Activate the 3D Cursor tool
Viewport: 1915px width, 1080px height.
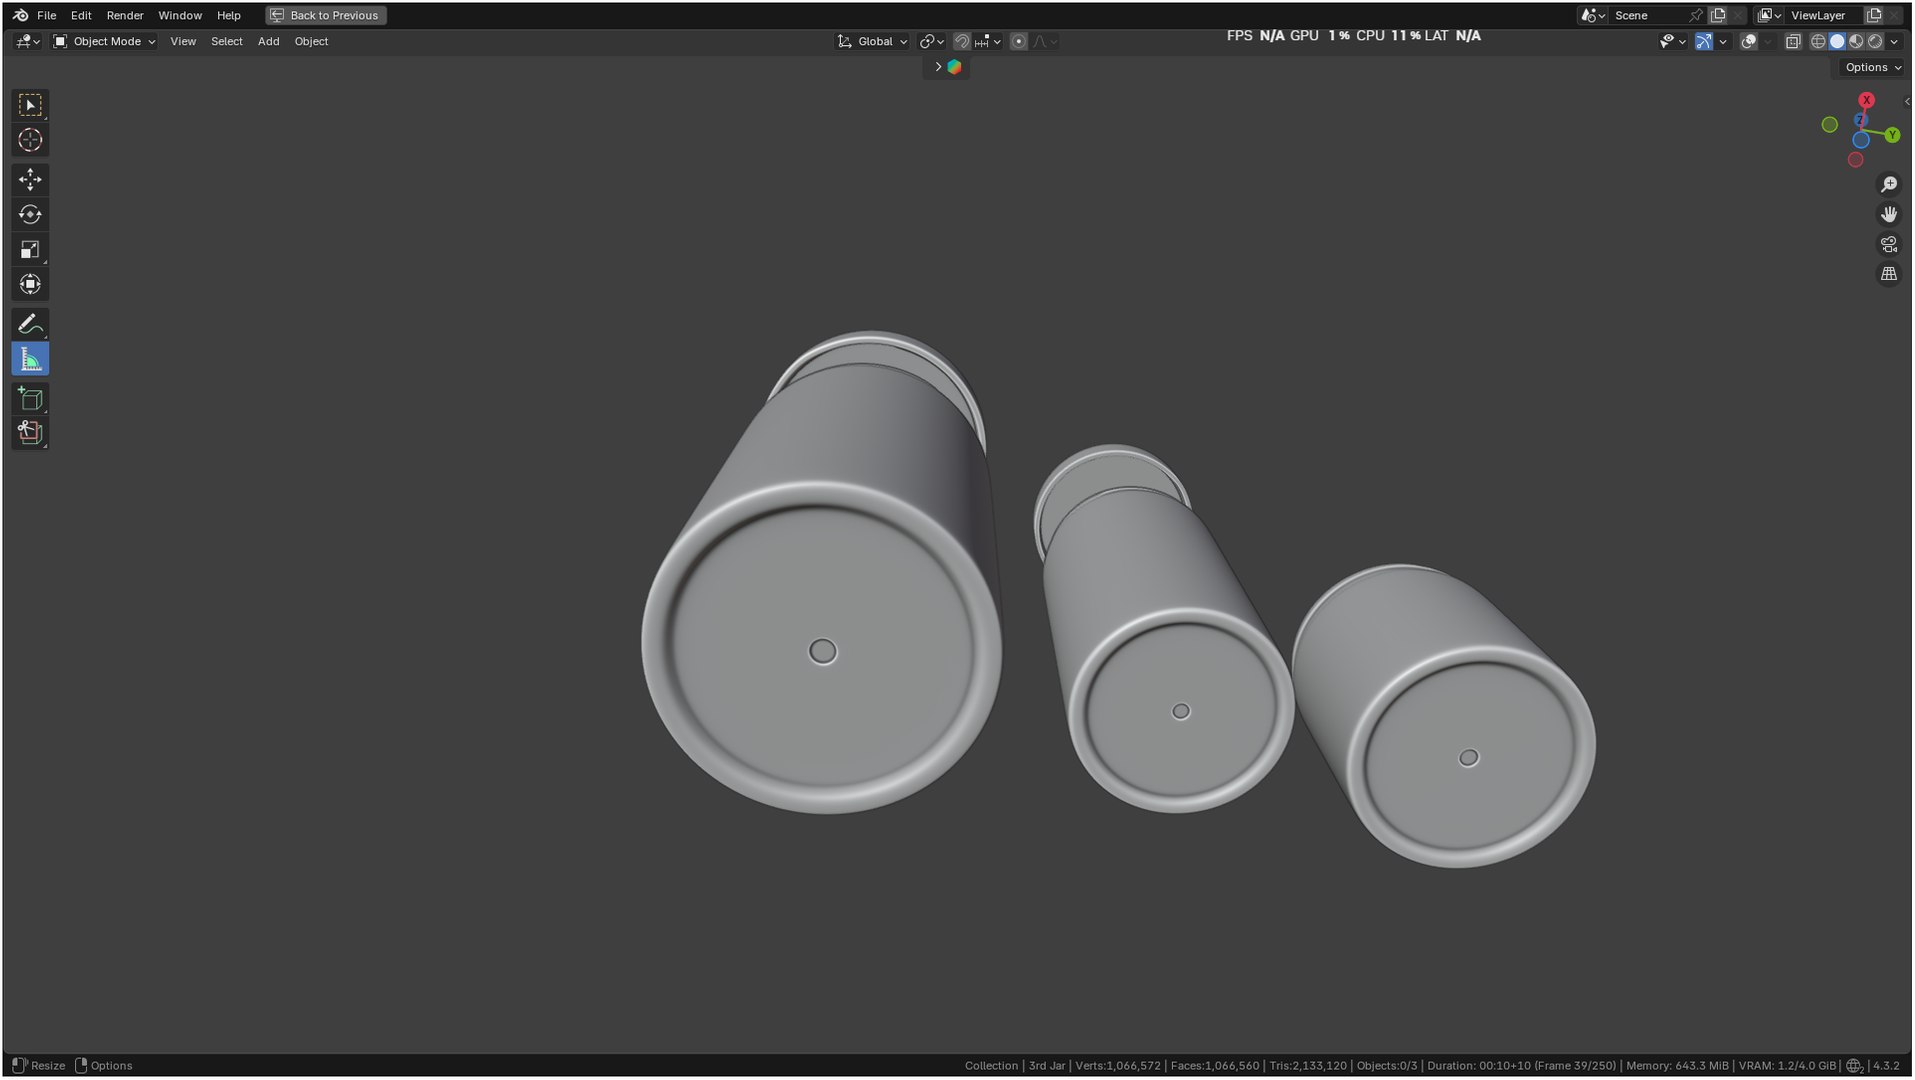tap(30, 140)
